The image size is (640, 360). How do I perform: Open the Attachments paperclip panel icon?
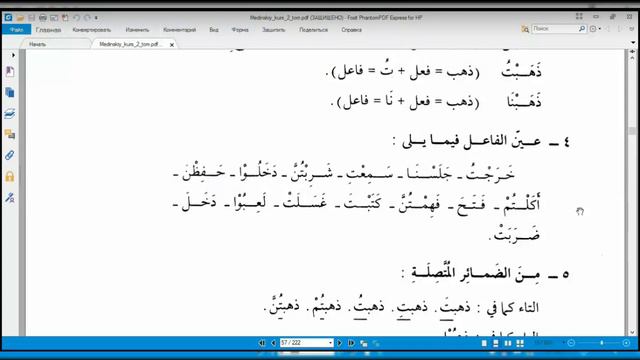10,155
